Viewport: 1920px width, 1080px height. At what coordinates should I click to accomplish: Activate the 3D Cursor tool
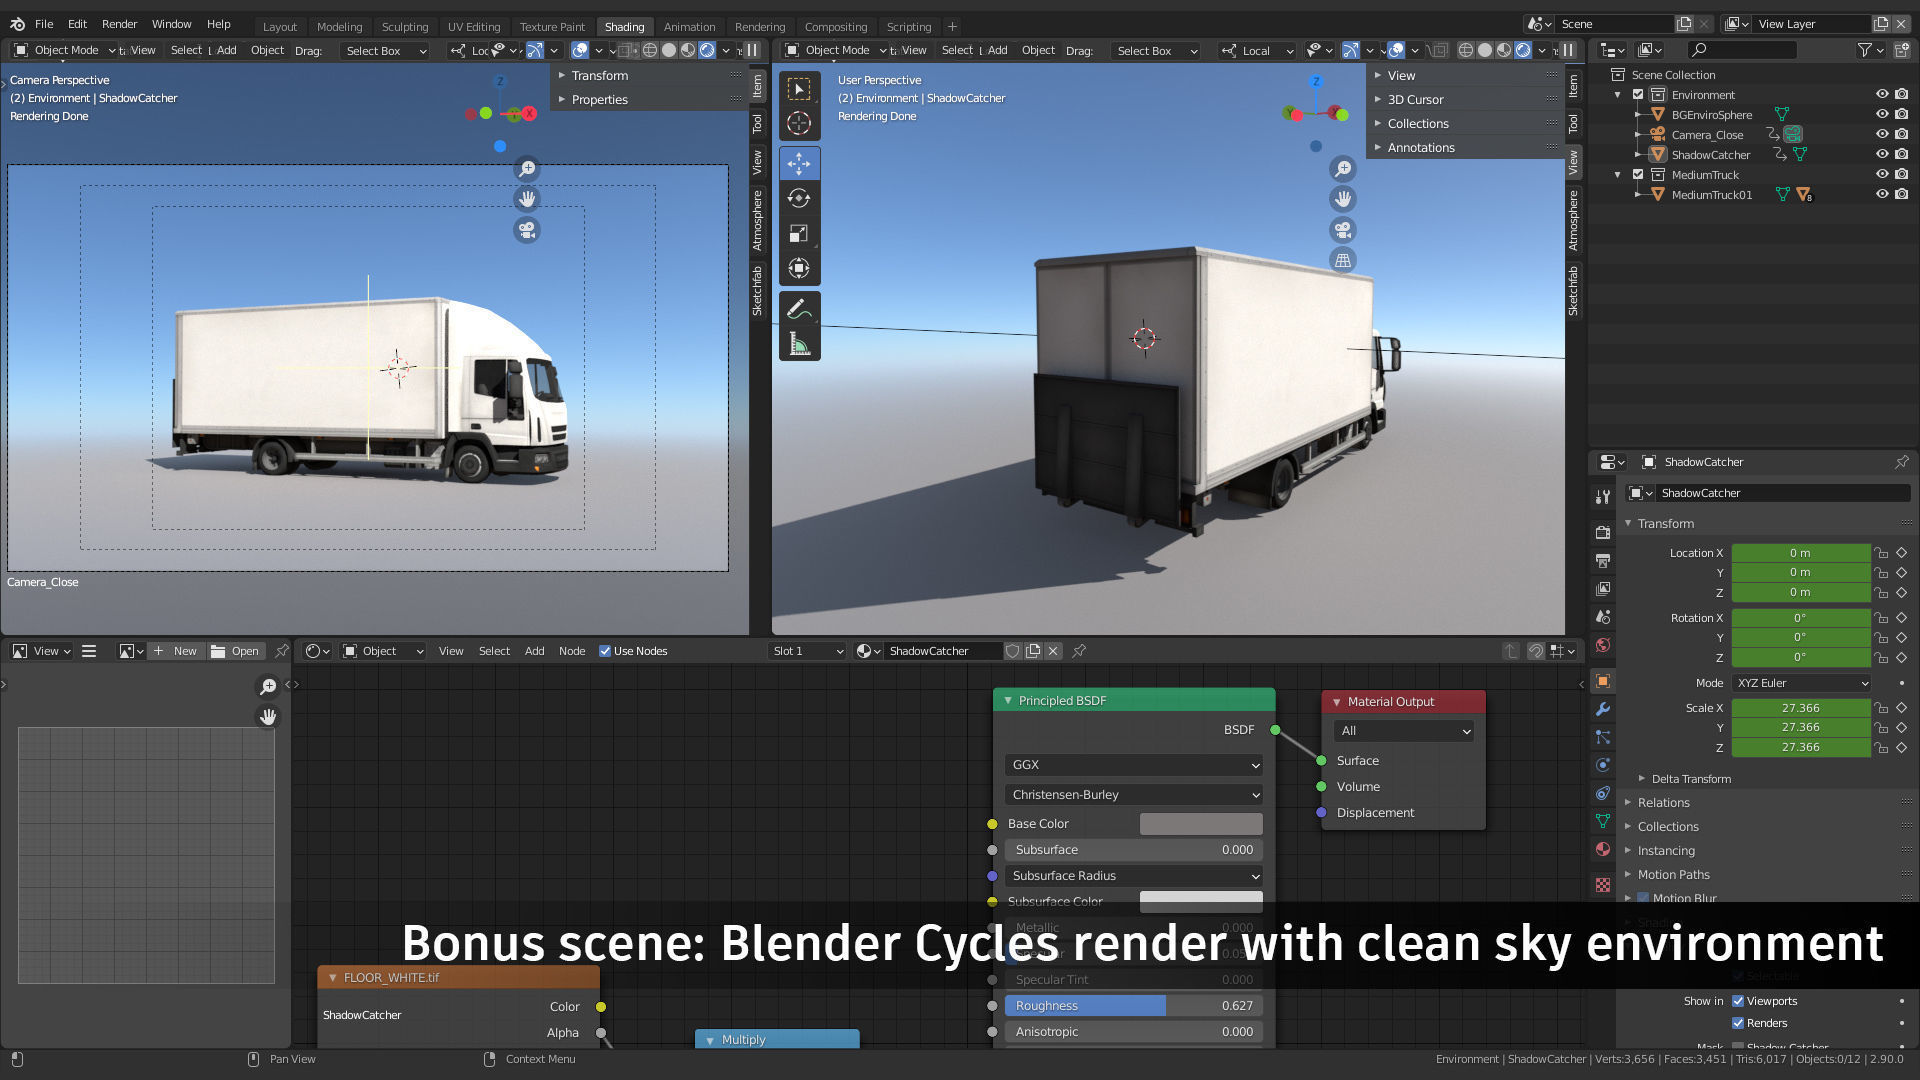coord(799,123)
